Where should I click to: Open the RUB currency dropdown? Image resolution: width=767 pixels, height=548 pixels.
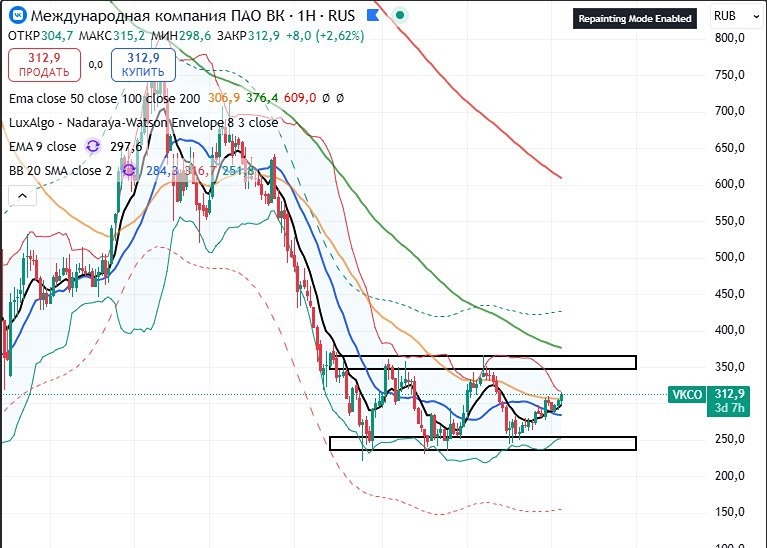tap(735, 17)
